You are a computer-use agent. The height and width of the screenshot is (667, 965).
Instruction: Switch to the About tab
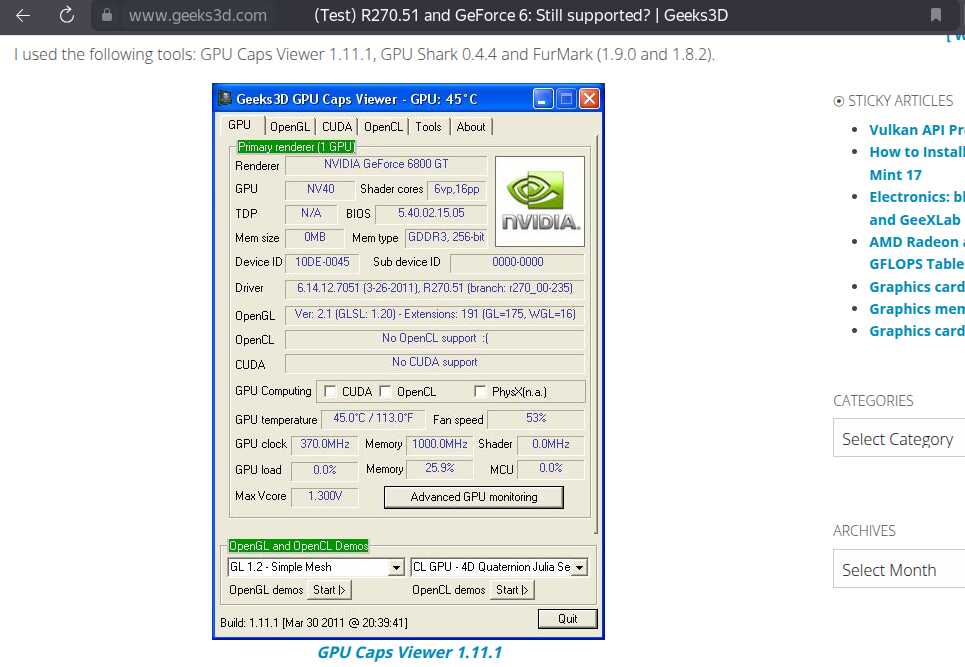coord(471,127)
